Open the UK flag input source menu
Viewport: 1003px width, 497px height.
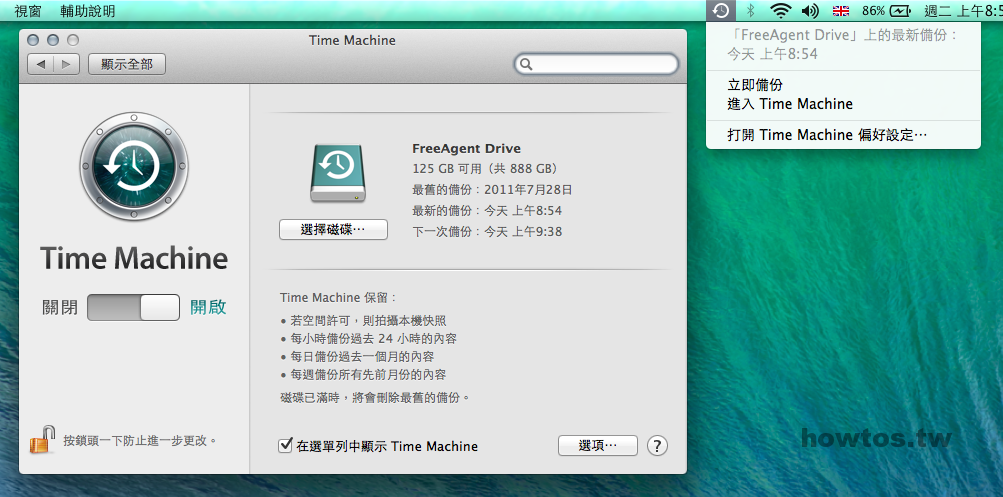coord(841,11)
